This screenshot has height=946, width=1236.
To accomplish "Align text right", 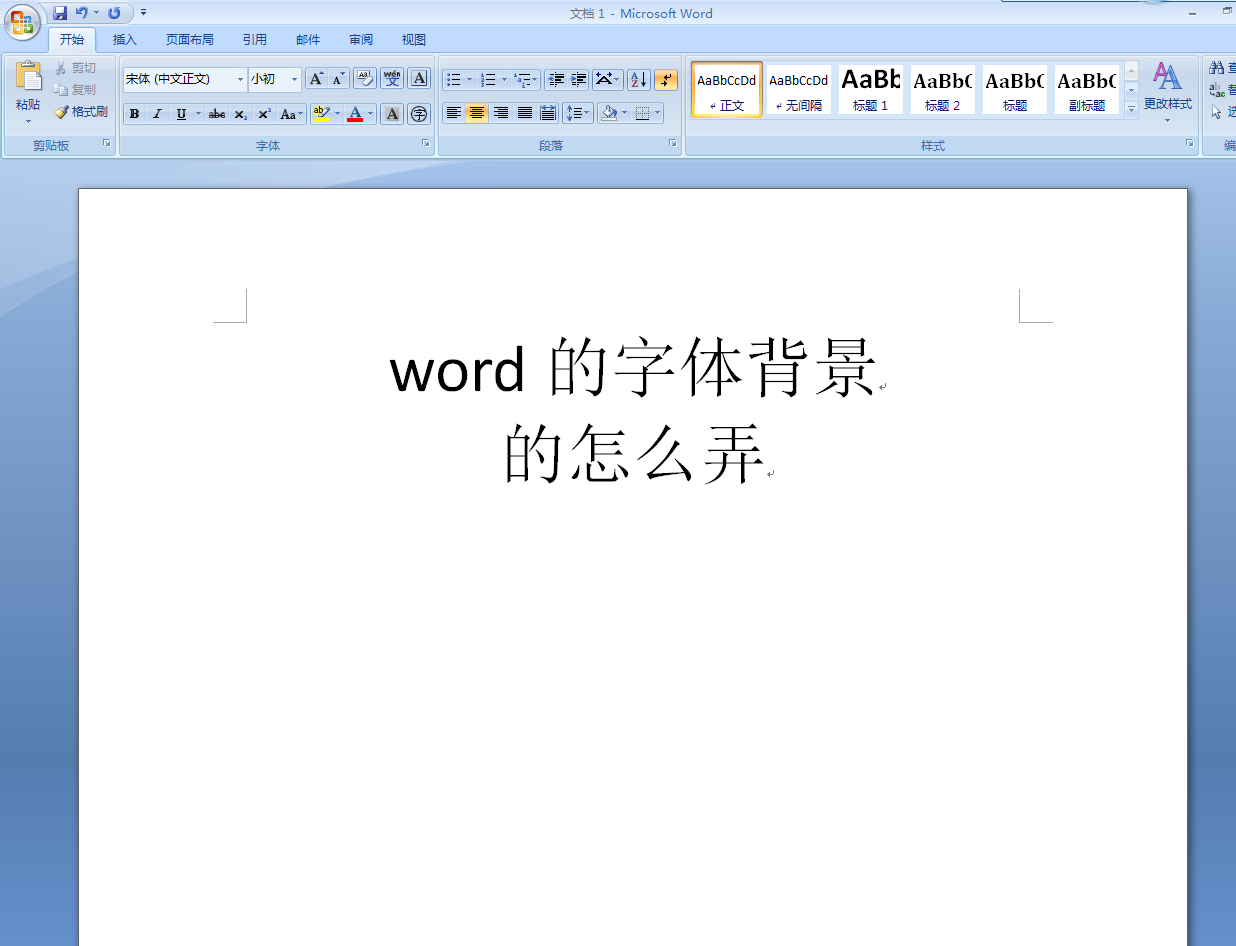I will coord(501,113).
